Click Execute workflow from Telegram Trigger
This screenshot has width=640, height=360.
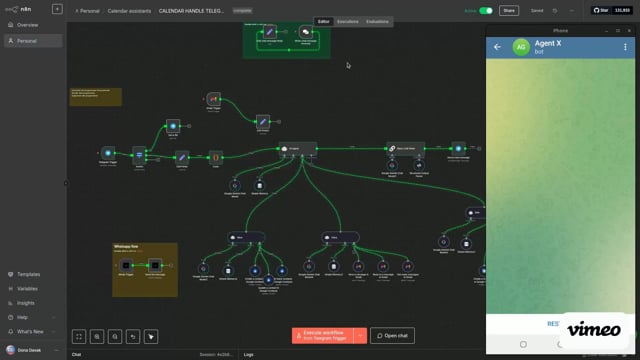click(x=322, y=336)
